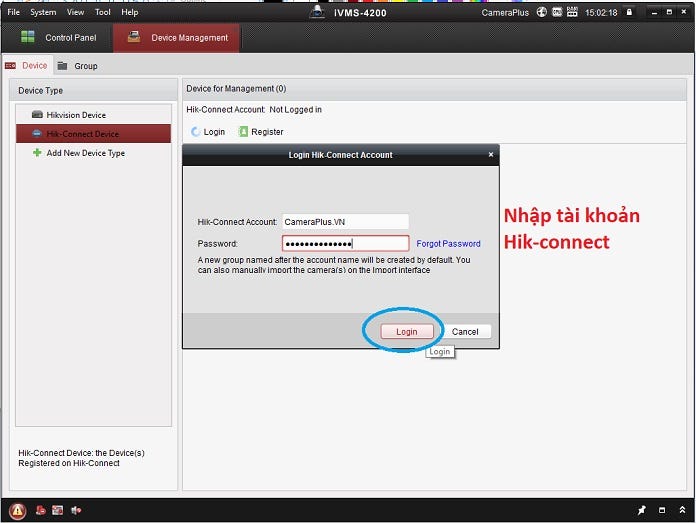Open the Tool menu
Screen dimensions: 696x523
click(x=103, y=12)
